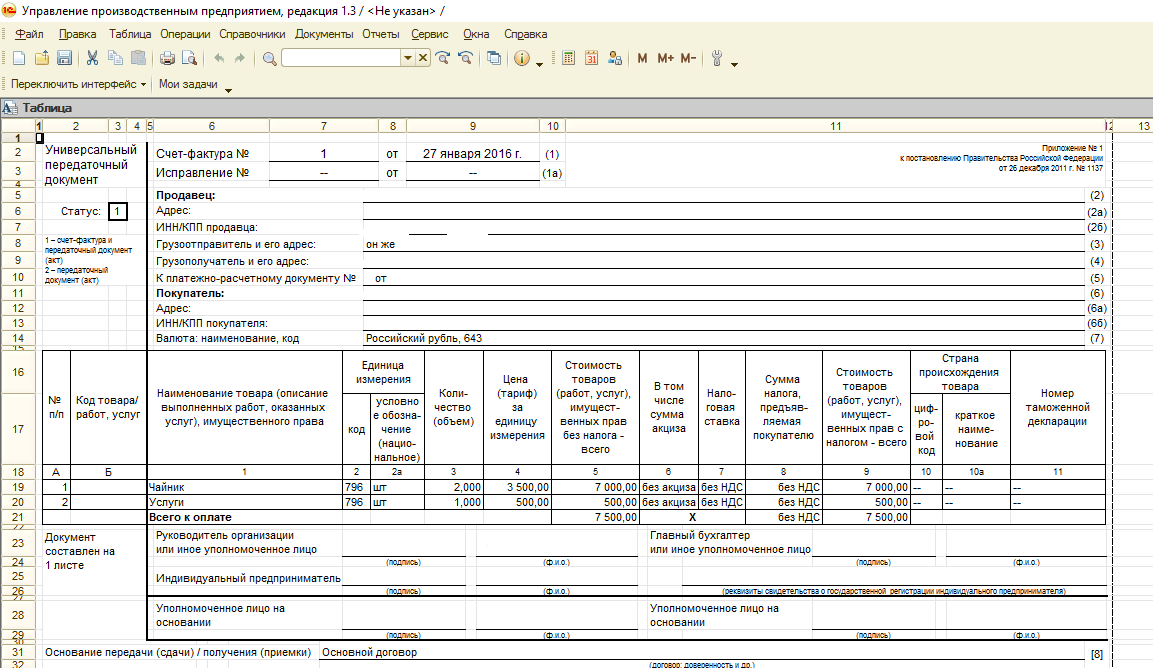Open the Calculator icon
Screen dimensions: 1153x668
(568, 58)
